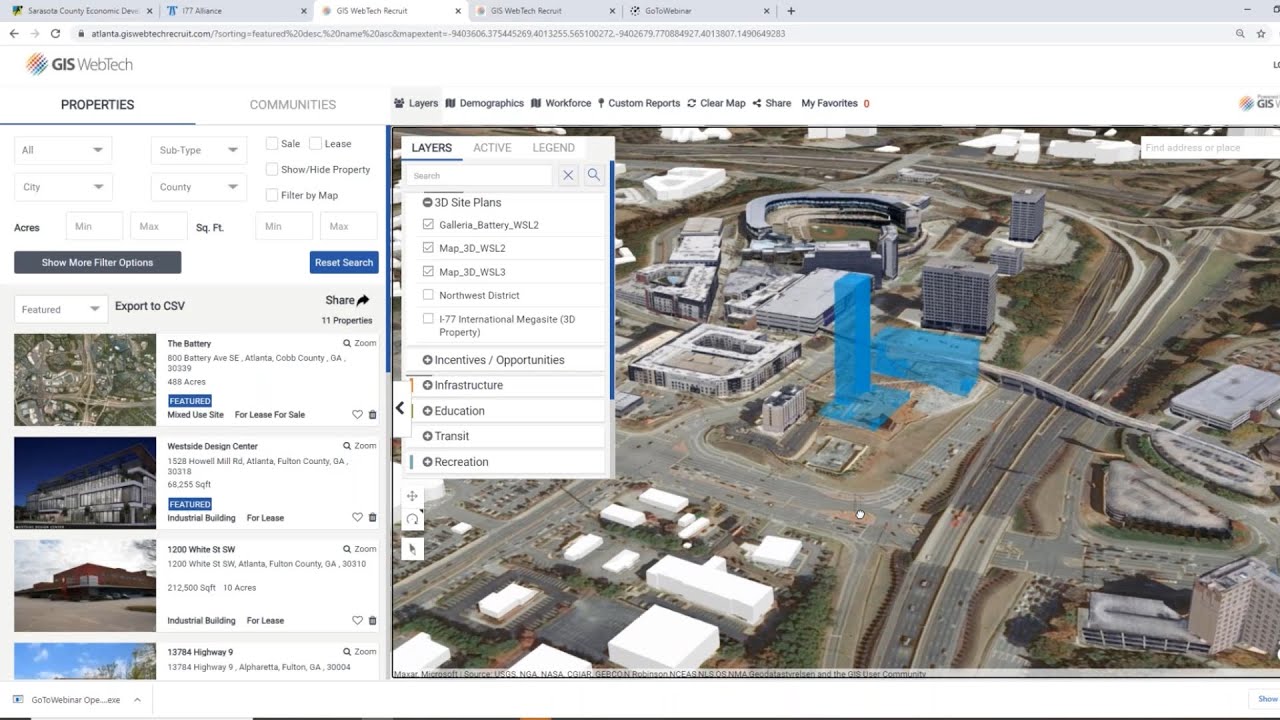This screenshot has height=720, width=1280.
Task: Check the Sale checkbox
Action: click(272, 144)
